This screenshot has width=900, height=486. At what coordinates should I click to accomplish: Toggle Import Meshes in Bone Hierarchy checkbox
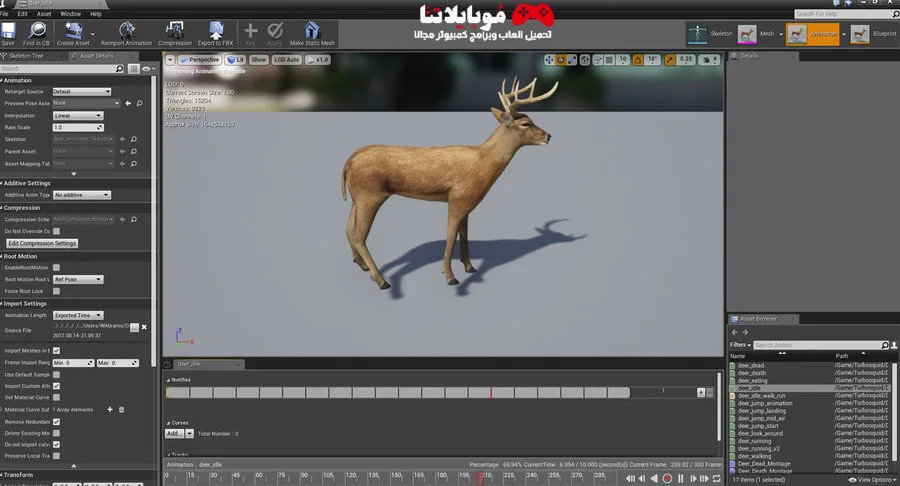(56, 351)
